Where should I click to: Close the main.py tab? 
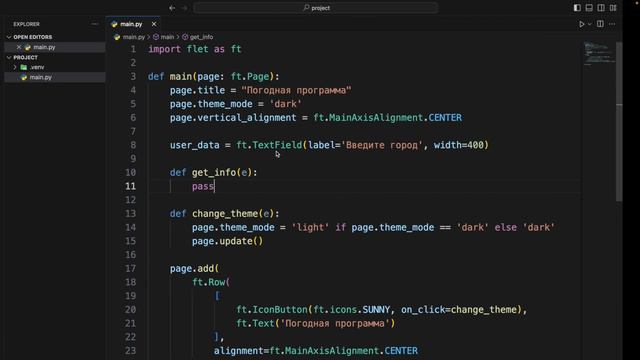click(154, 24)
